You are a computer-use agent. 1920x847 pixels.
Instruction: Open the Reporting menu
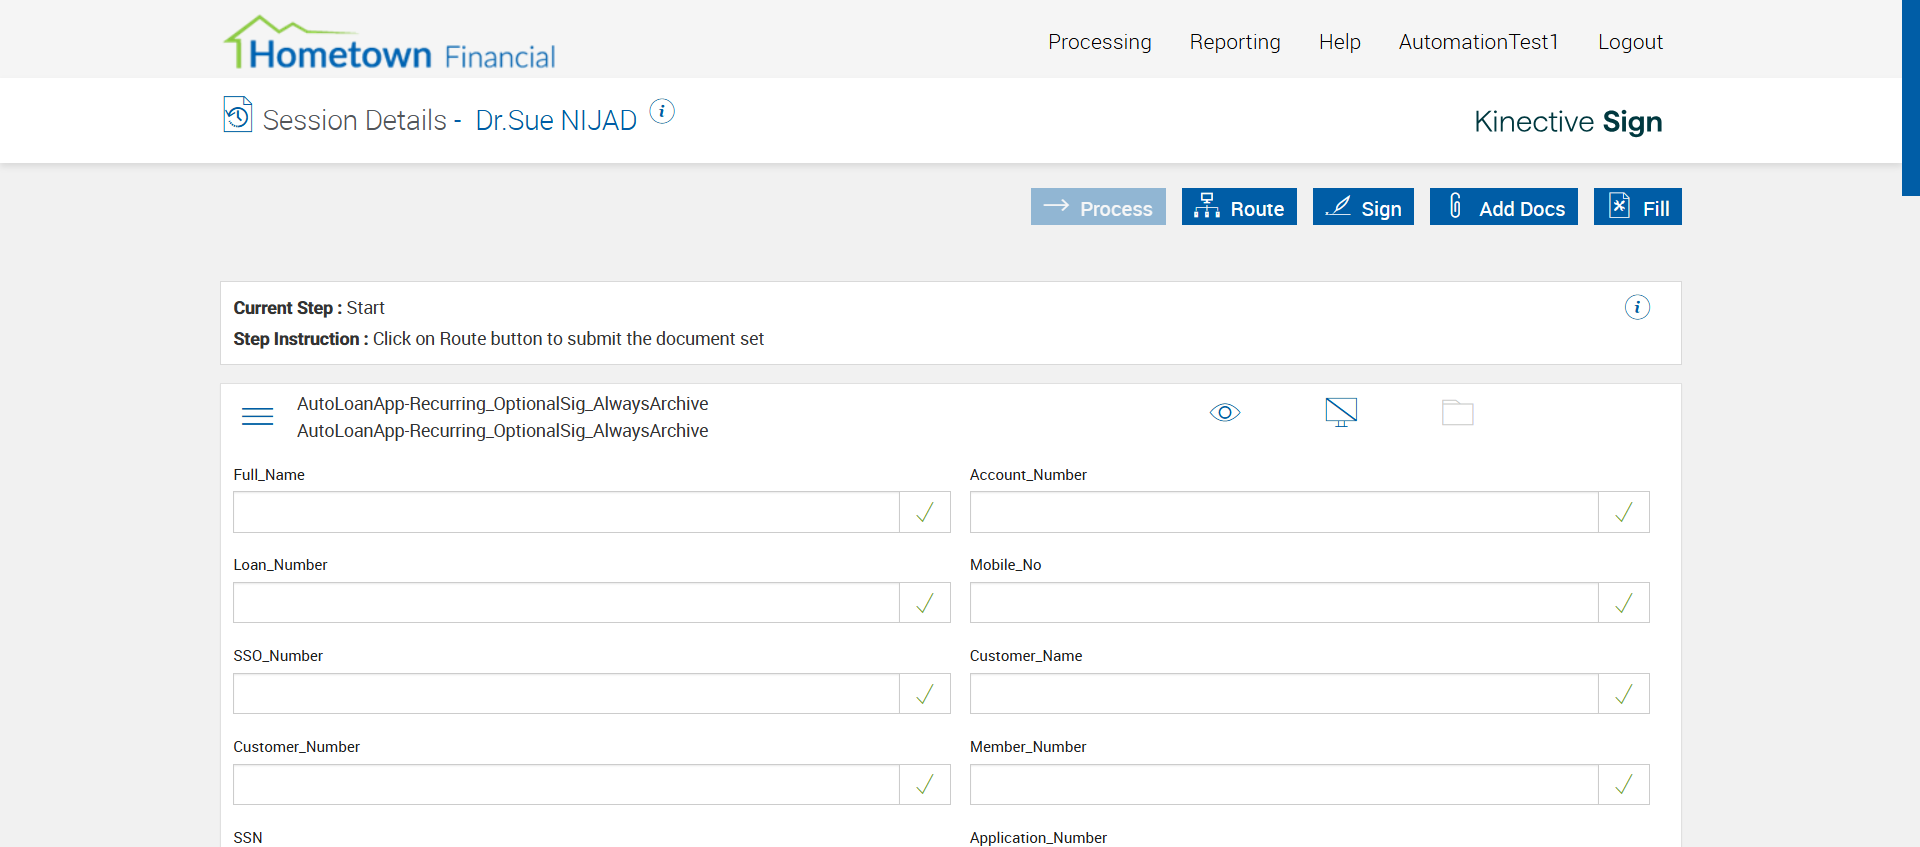tap(1235, 42)
